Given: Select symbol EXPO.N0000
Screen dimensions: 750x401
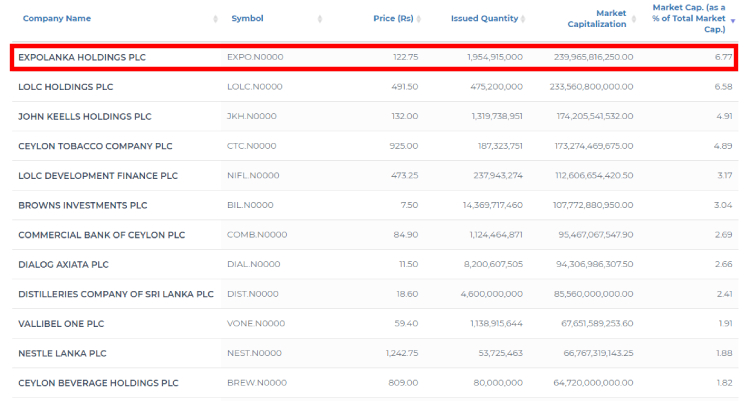Looking at the screenshot, I should 255,57.
